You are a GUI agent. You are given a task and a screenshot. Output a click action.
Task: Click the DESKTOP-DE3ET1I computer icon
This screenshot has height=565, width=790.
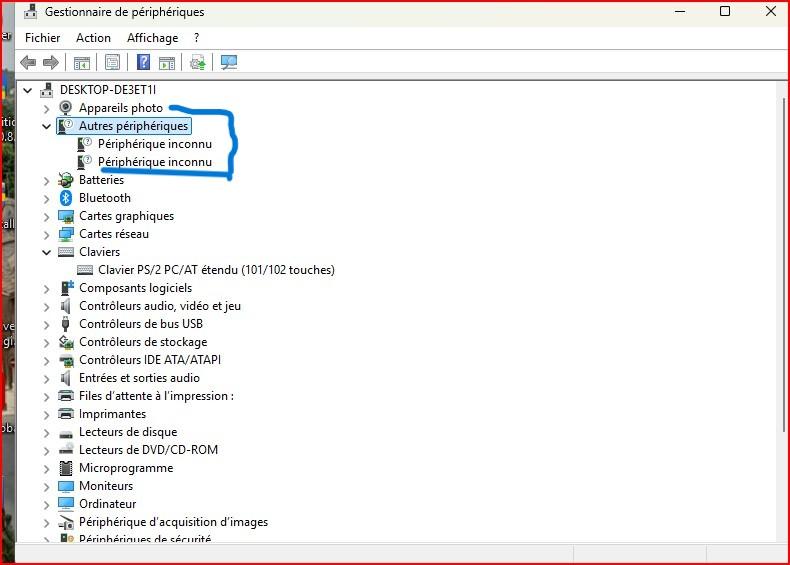47,90
